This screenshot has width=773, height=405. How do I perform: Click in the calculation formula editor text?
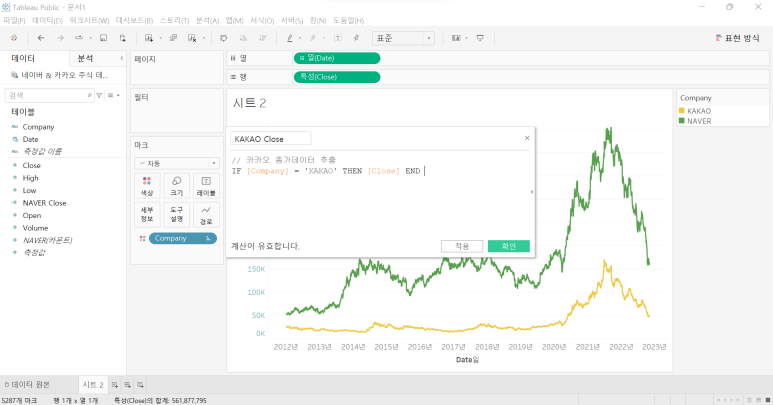click(328, 171)
